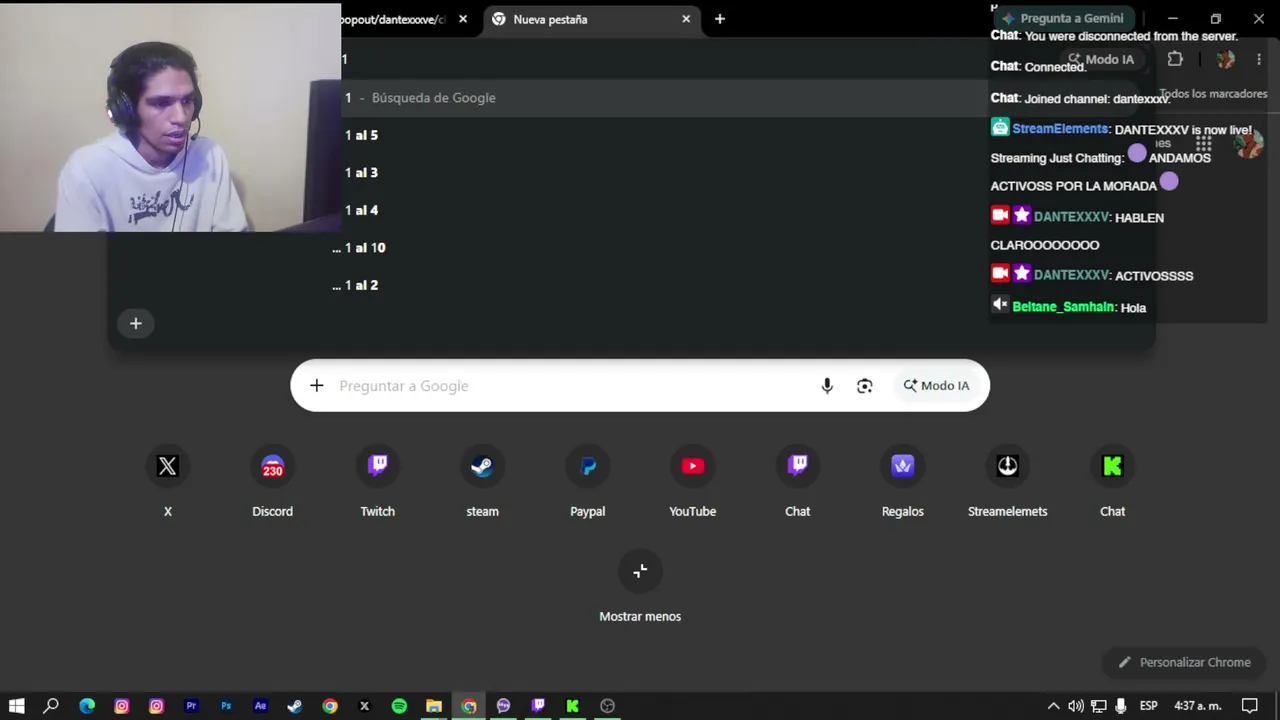1280x720 pixels.
Task: Open the Chrome three-dot menu
Action: [1259, 59]
